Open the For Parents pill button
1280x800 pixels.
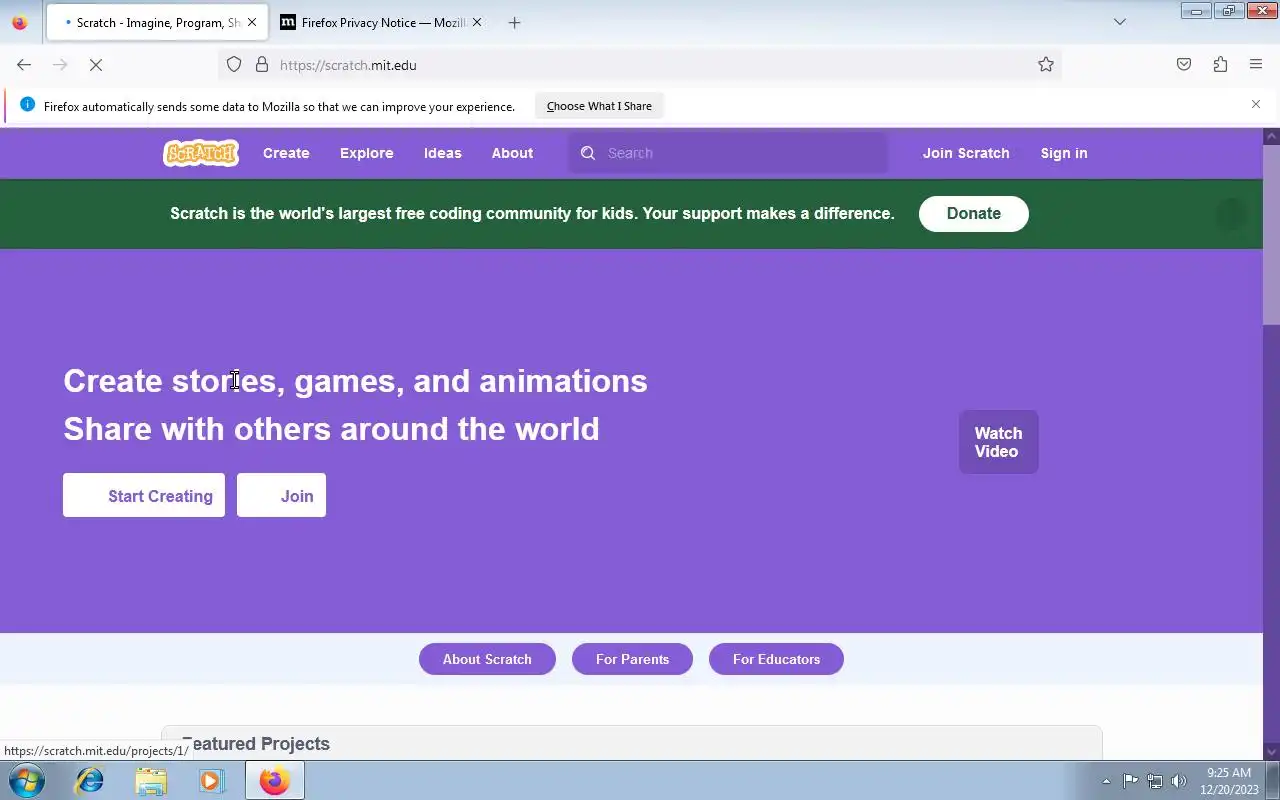[632, 659]
